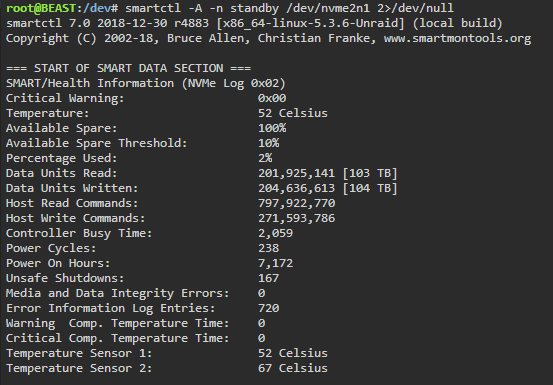The width and height of the screenshot is (553, 385).
Task: Click the Critical Comp. Temperature Time label
Action: (117, 338)
